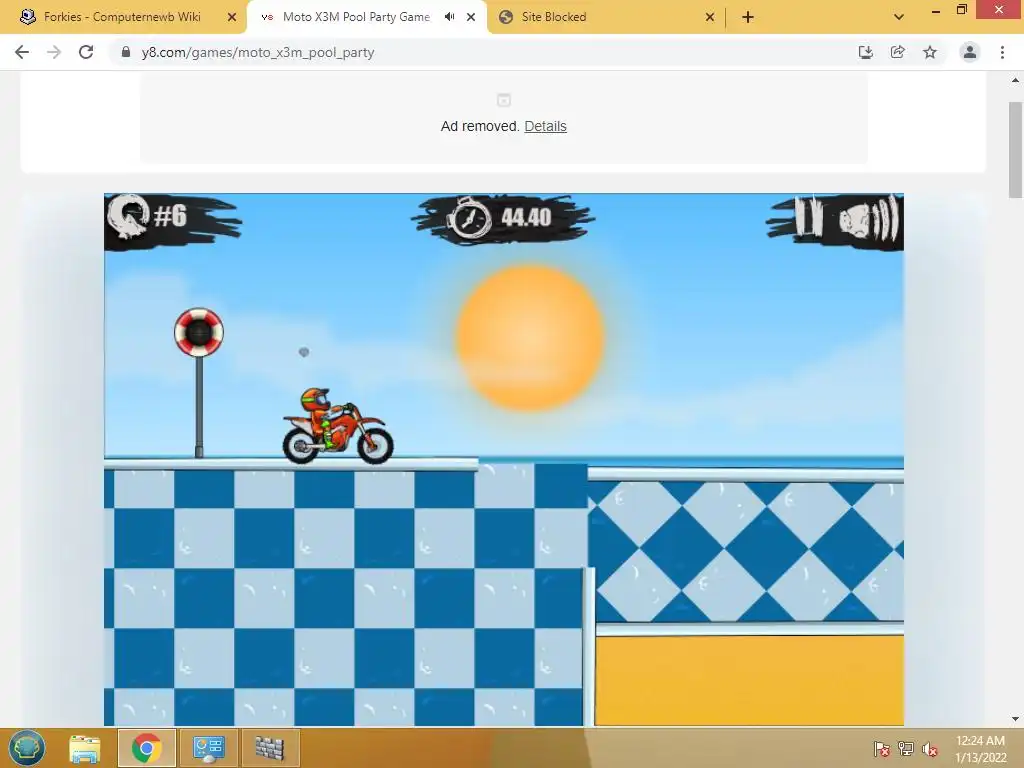Click the muted volume tray icon
Viewport: 1024px width, 768px height.
coord(930,748)
